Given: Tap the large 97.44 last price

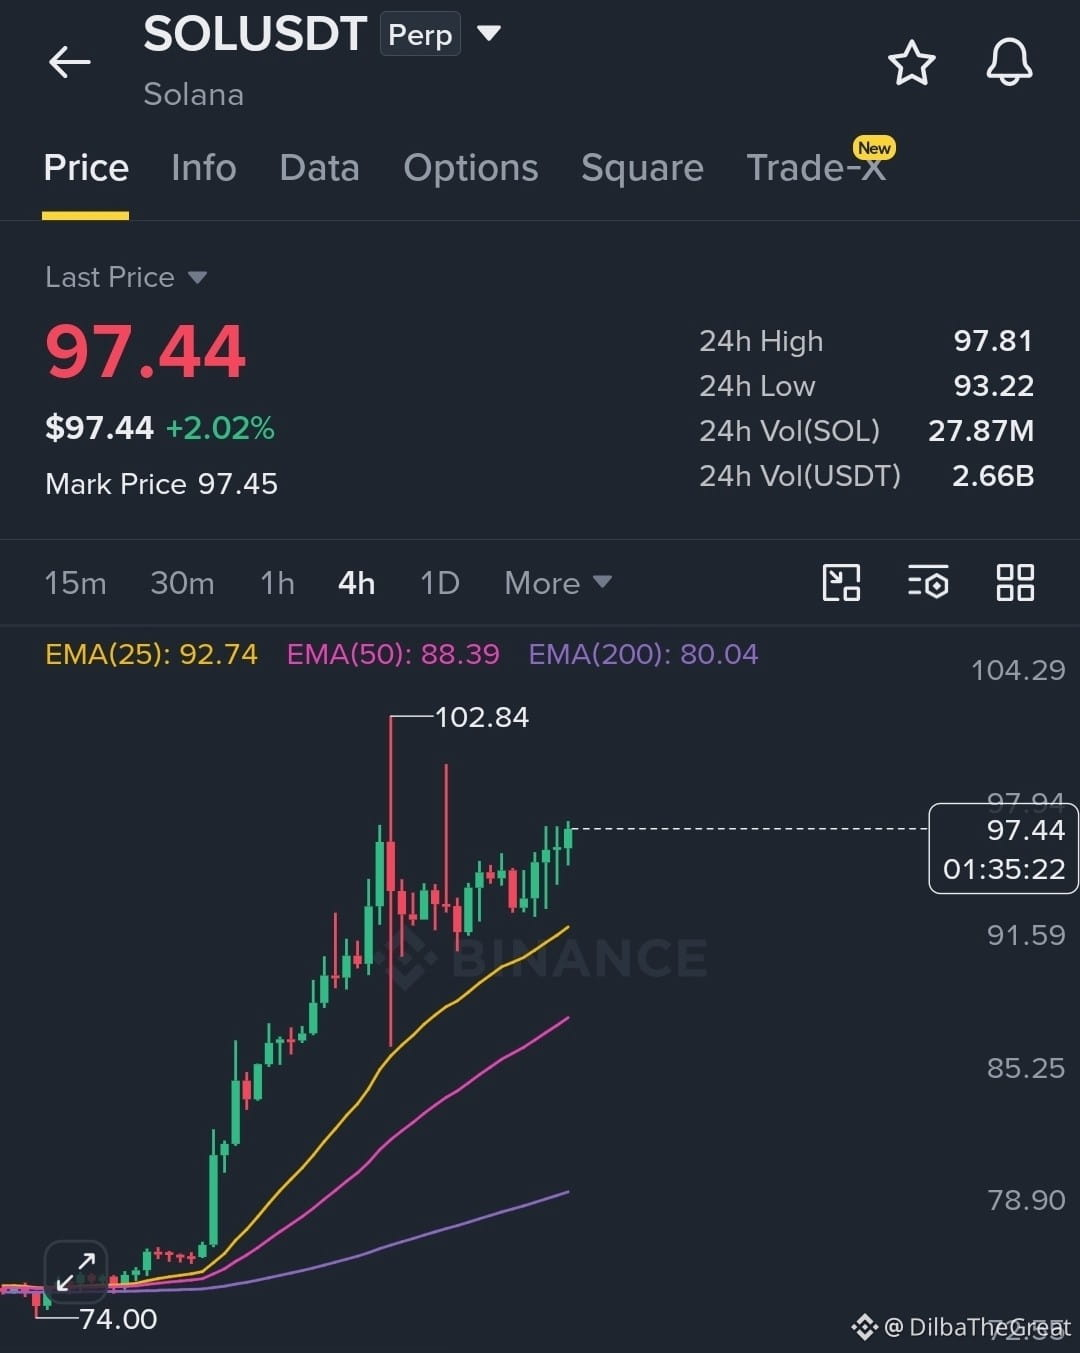Looking at the screenshot, I should [146, 352].
